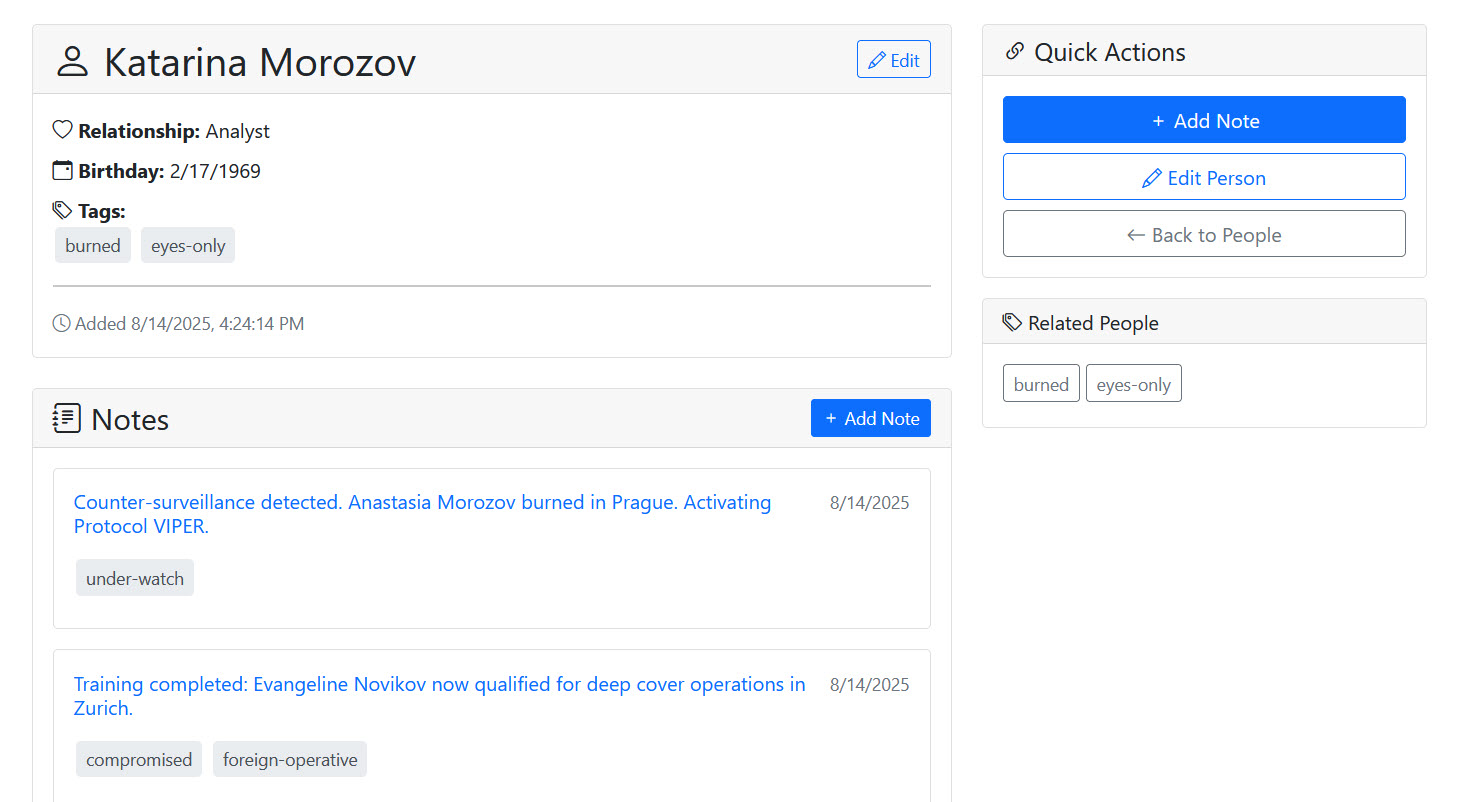
Task: Click the tag icon in Related People header
Action: [1012, 322]
